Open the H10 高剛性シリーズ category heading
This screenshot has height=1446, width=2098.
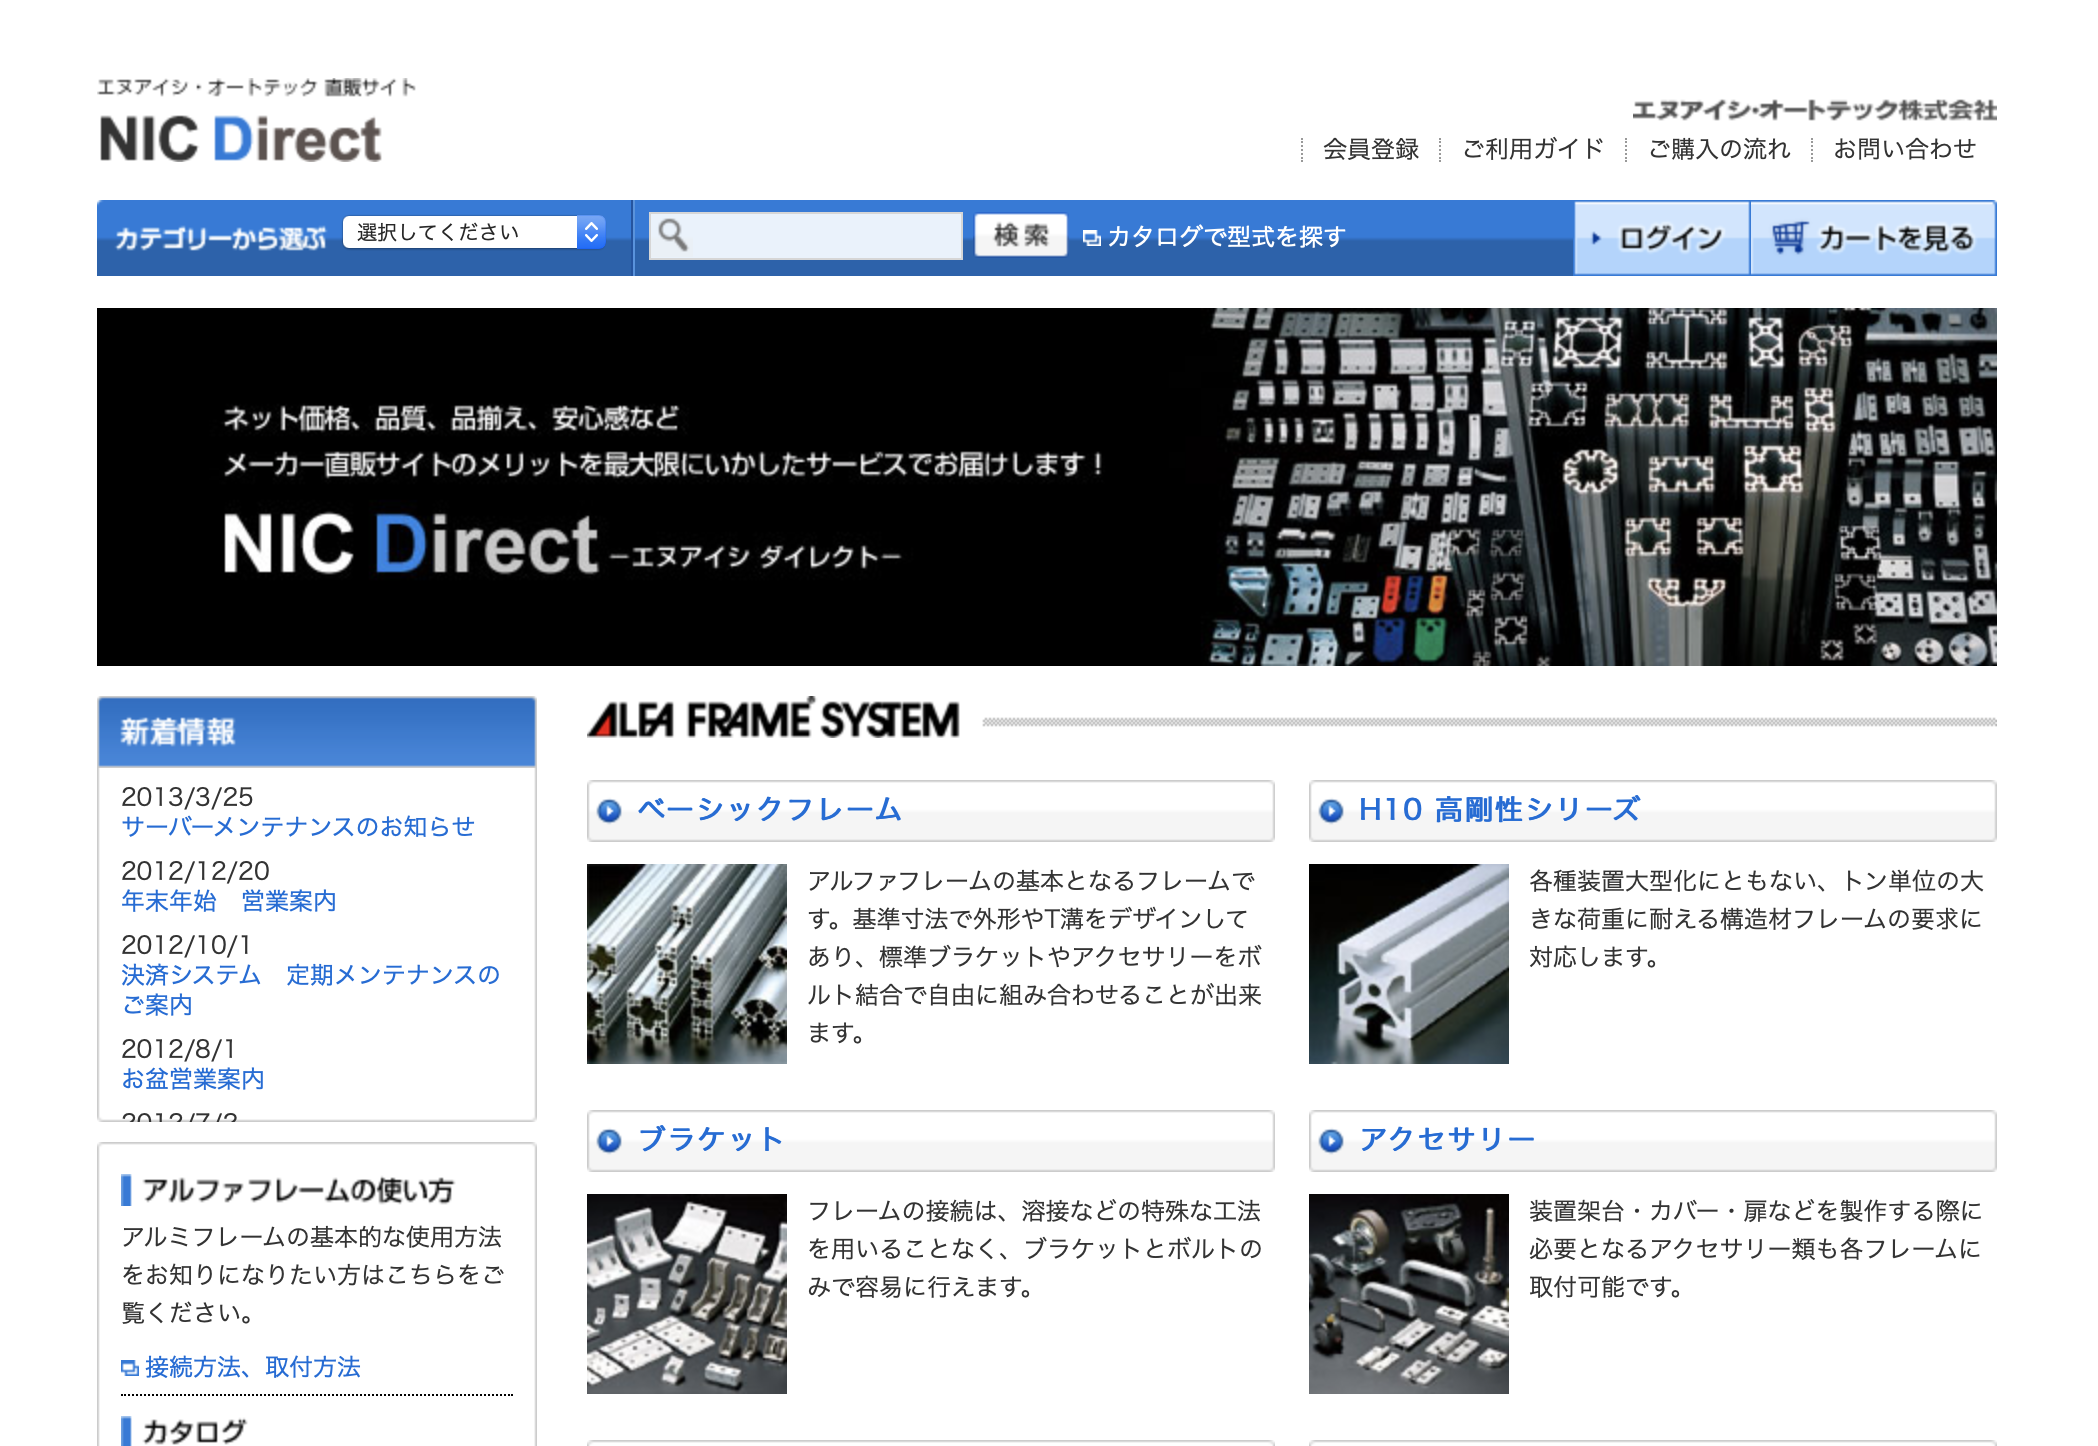(x=1500, y=809)
